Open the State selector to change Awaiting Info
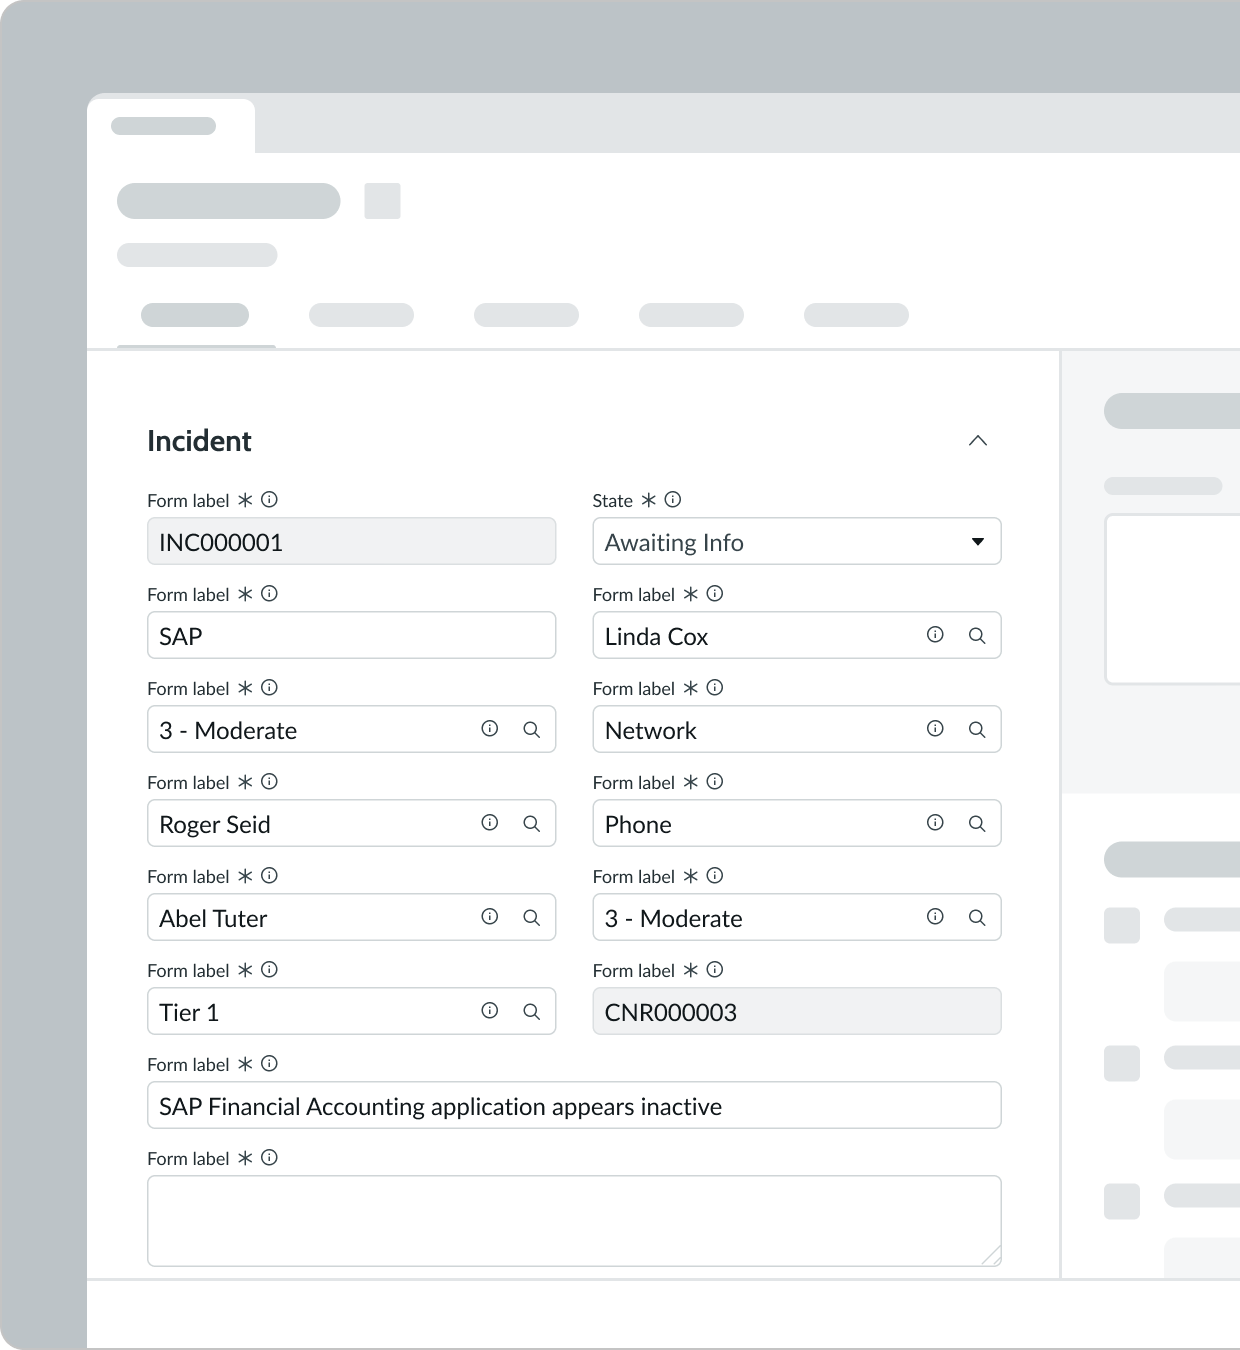Image resolution: width=1240 pixels, height=1350 pixels. 796,541
